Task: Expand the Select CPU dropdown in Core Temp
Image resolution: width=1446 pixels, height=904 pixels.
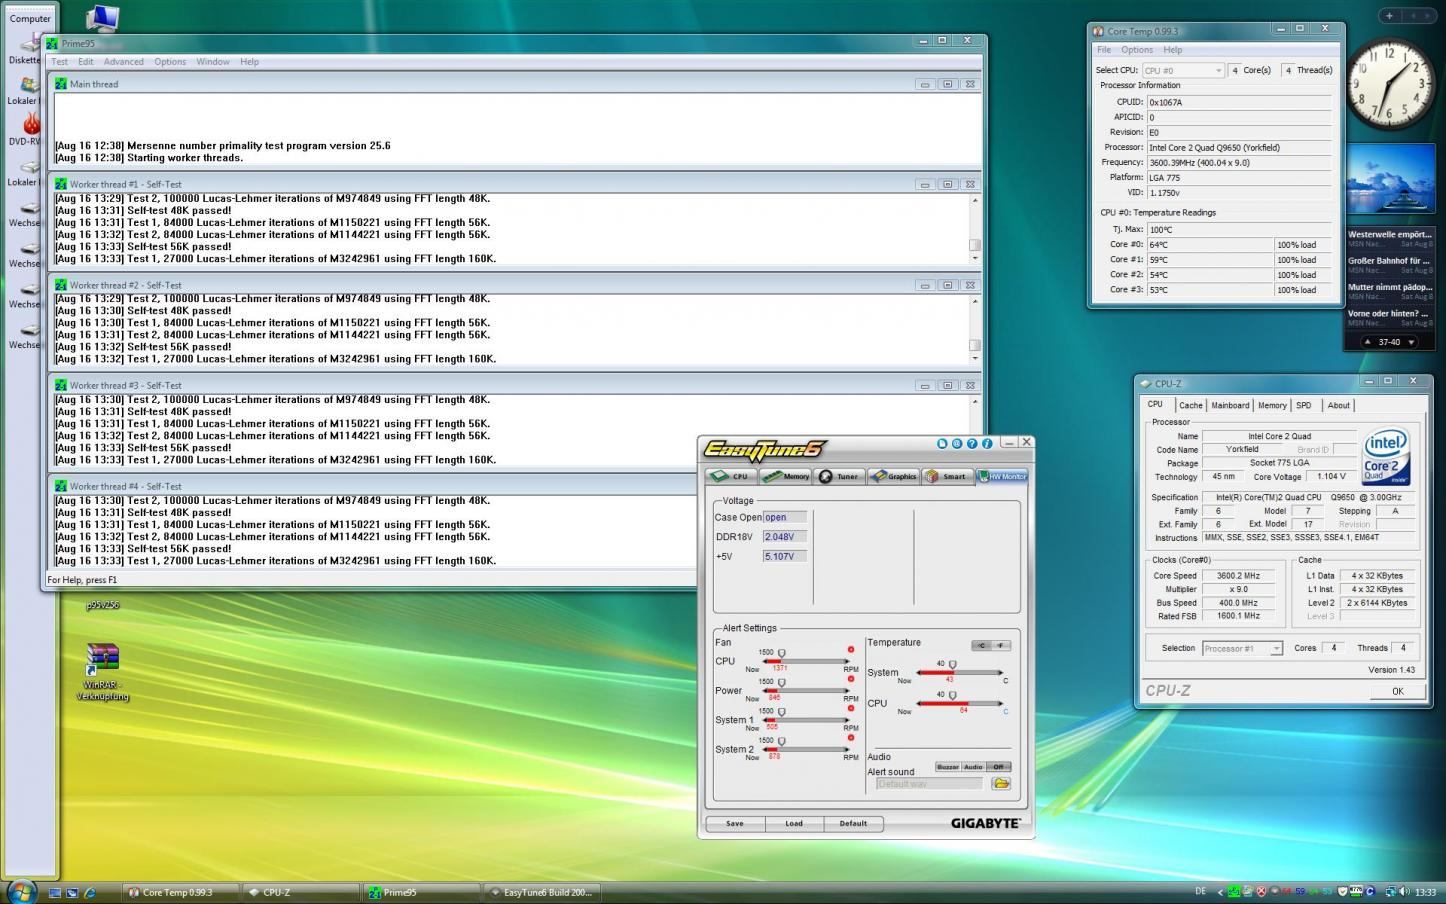Action: pyautogui.click(x=1218, y=71)
